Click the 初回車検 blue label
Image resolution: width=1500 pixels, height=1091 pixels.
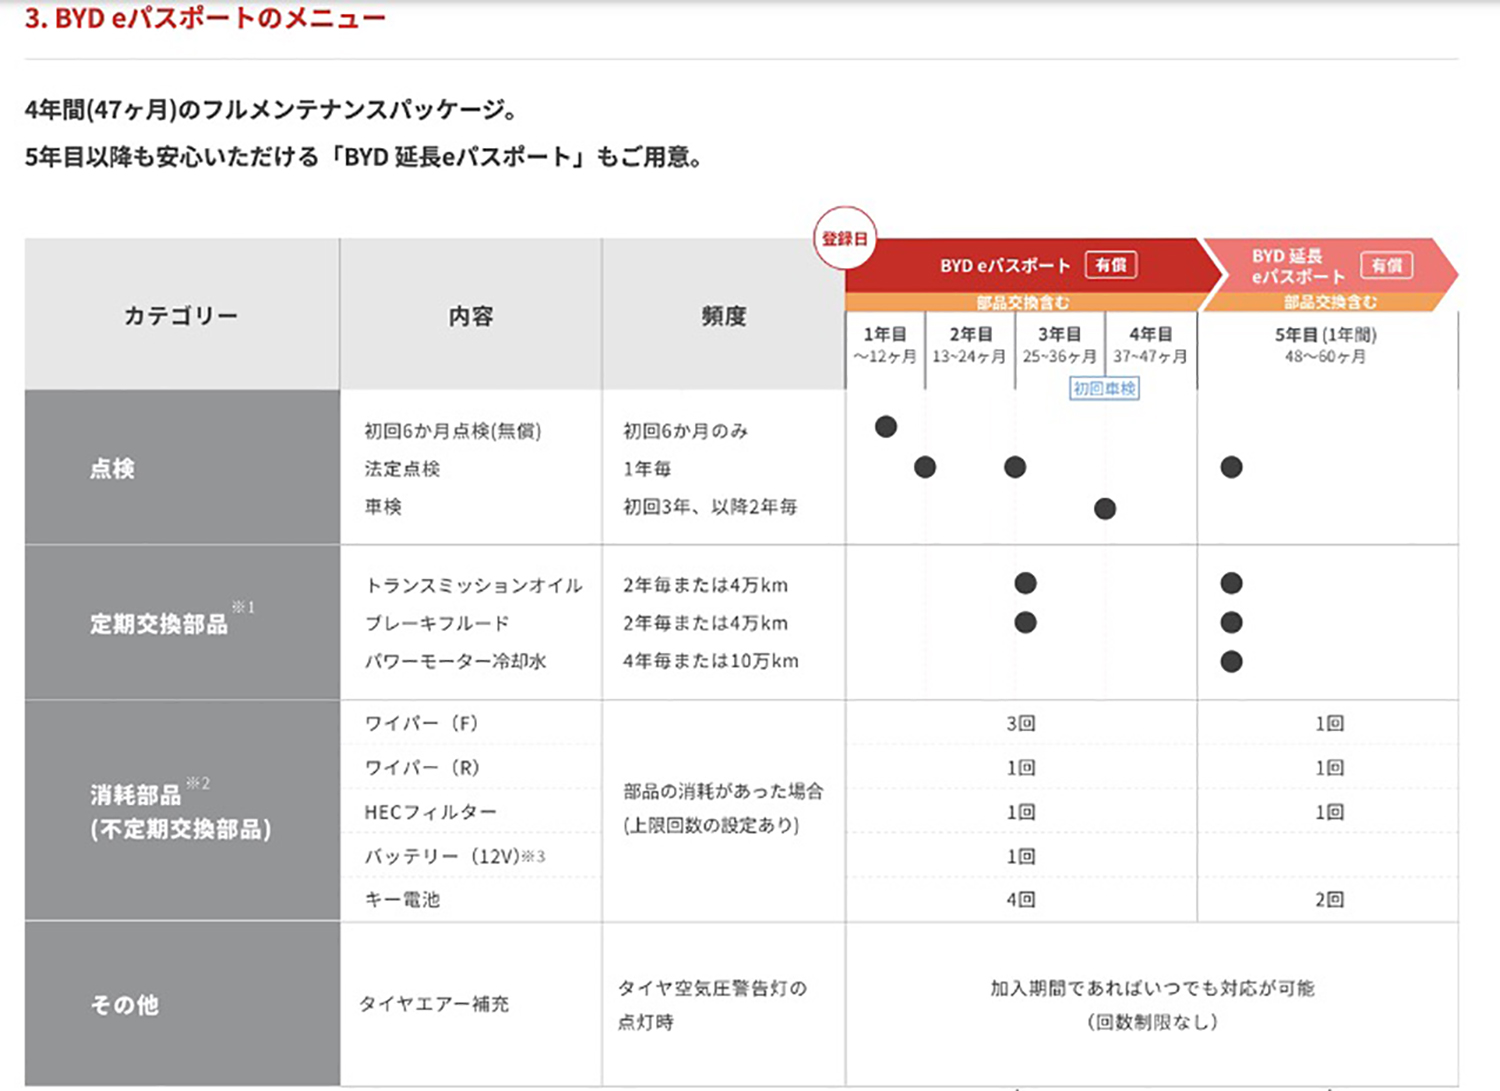click(1104, 388)
